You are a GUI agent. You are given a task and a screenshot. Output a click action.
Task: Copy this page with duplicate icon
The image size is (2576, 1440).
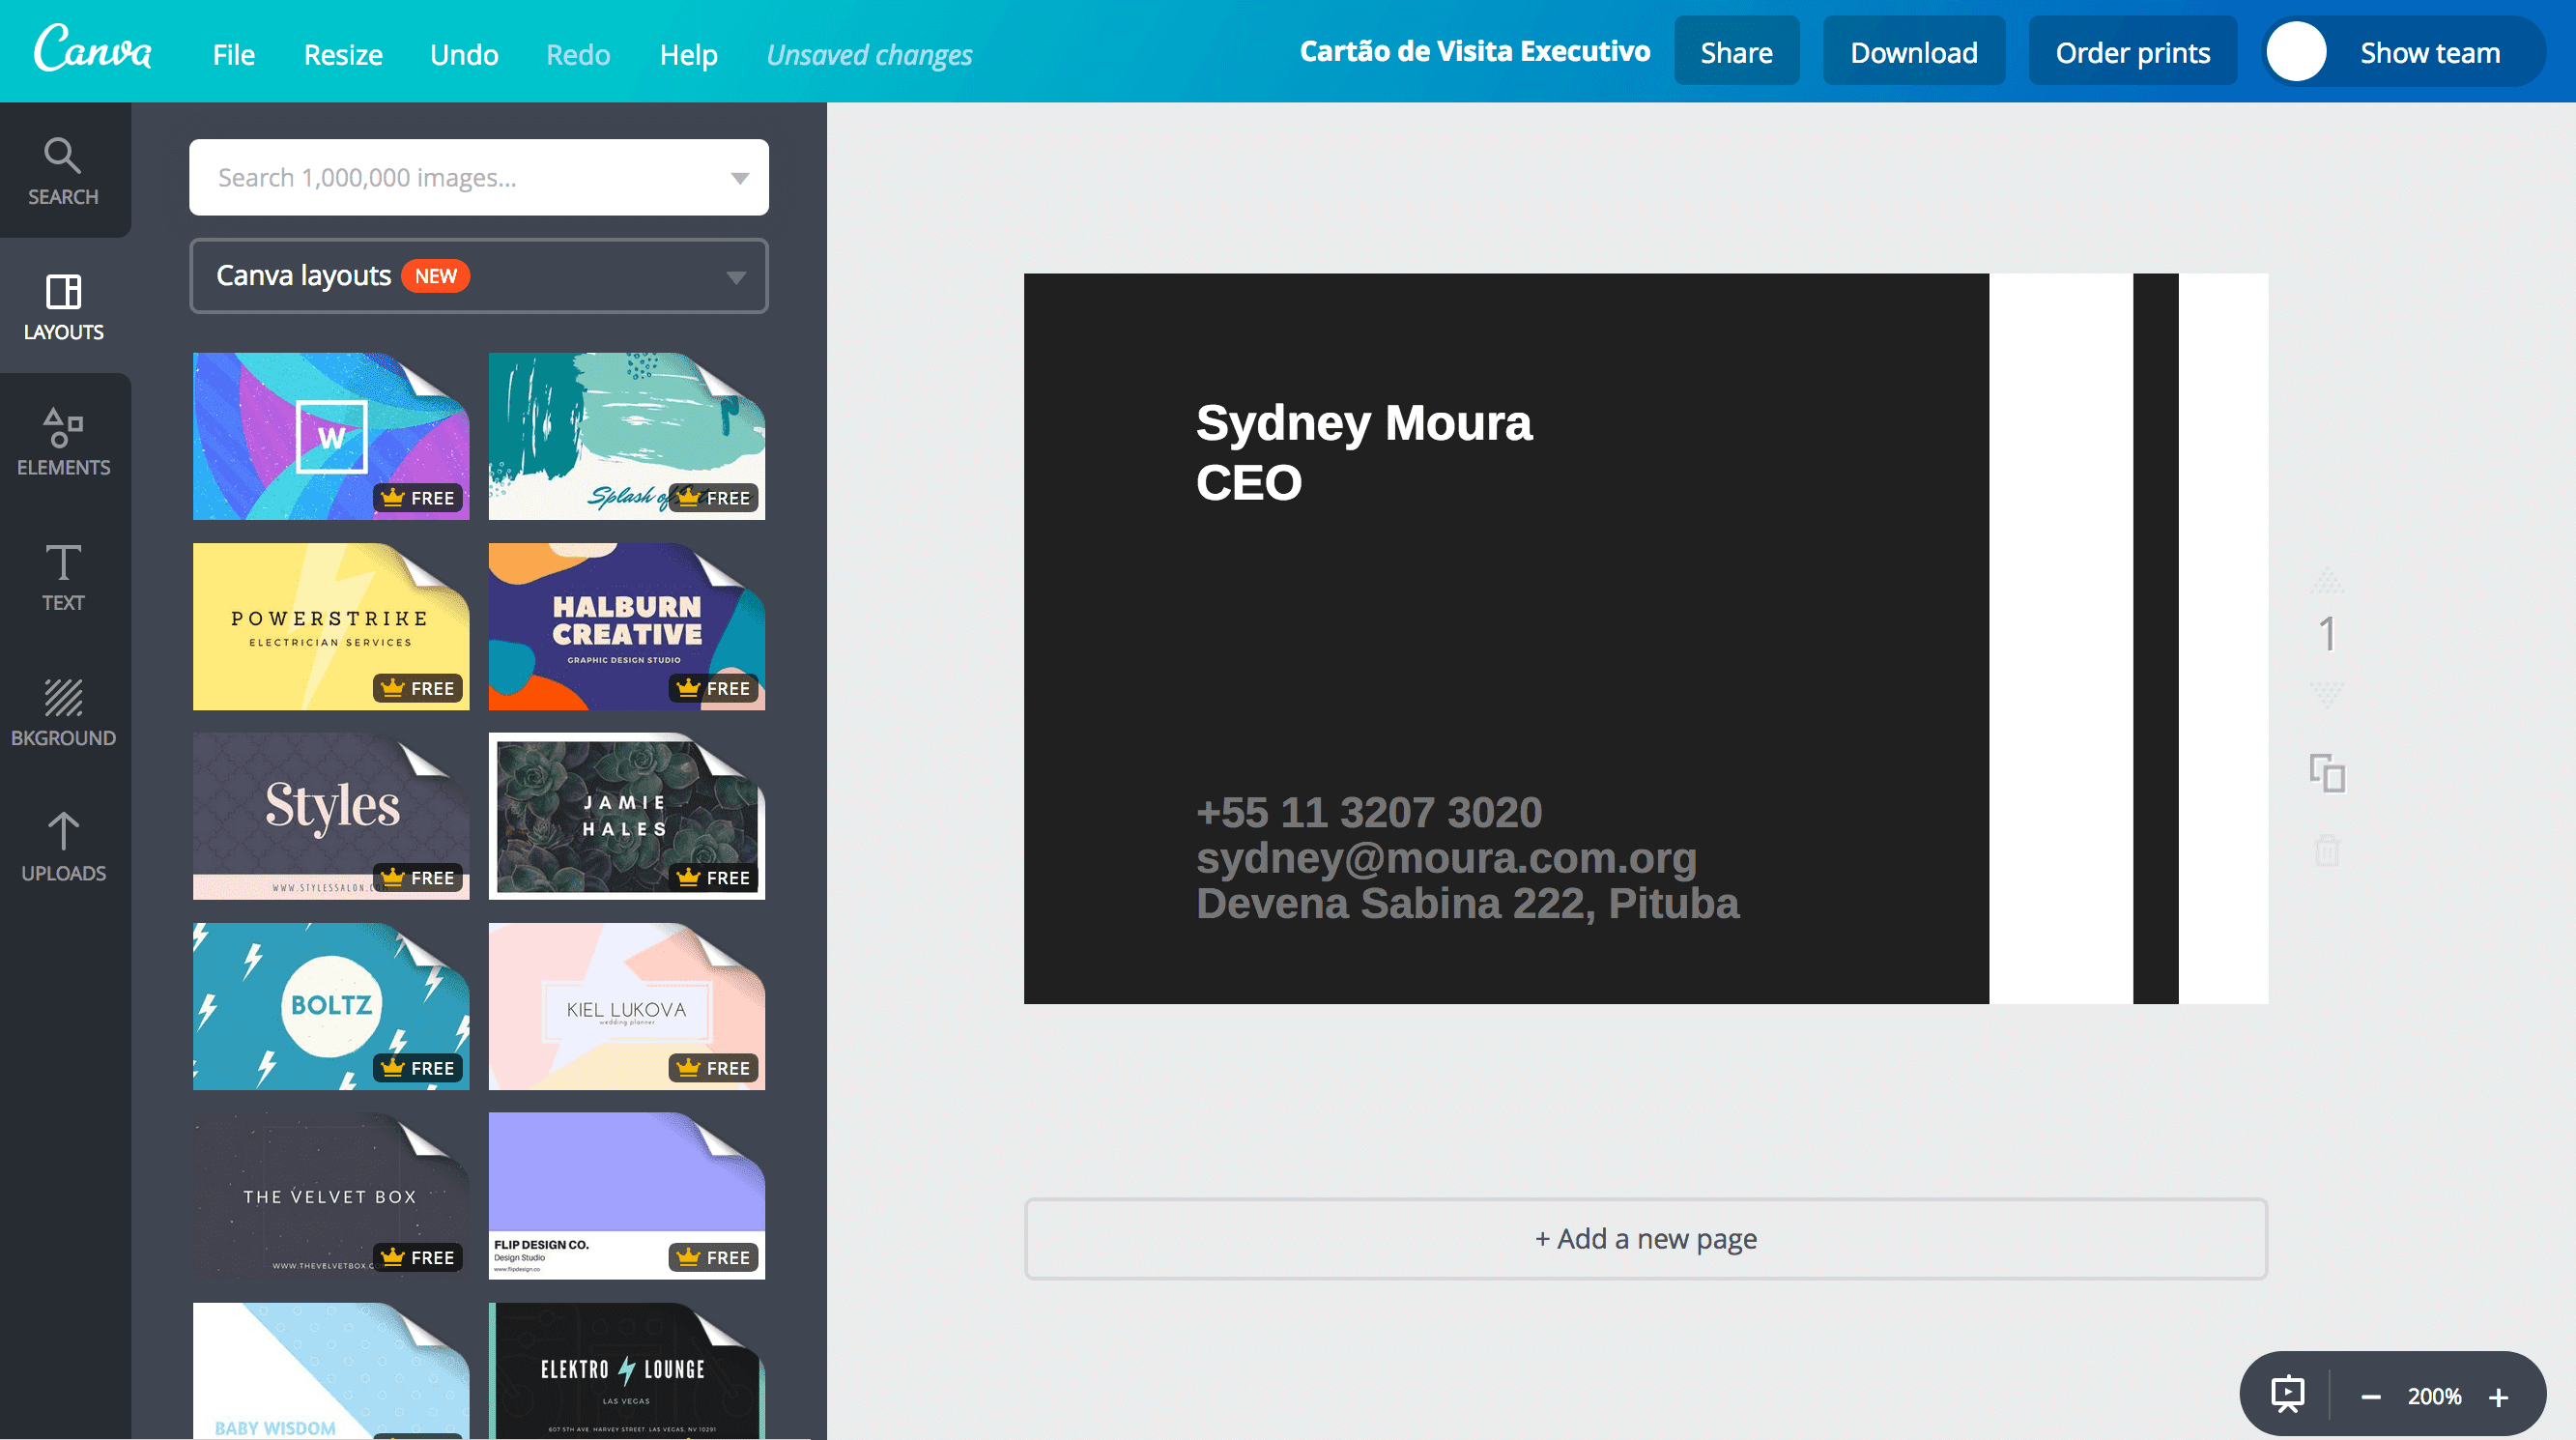tap(2327, 773)
